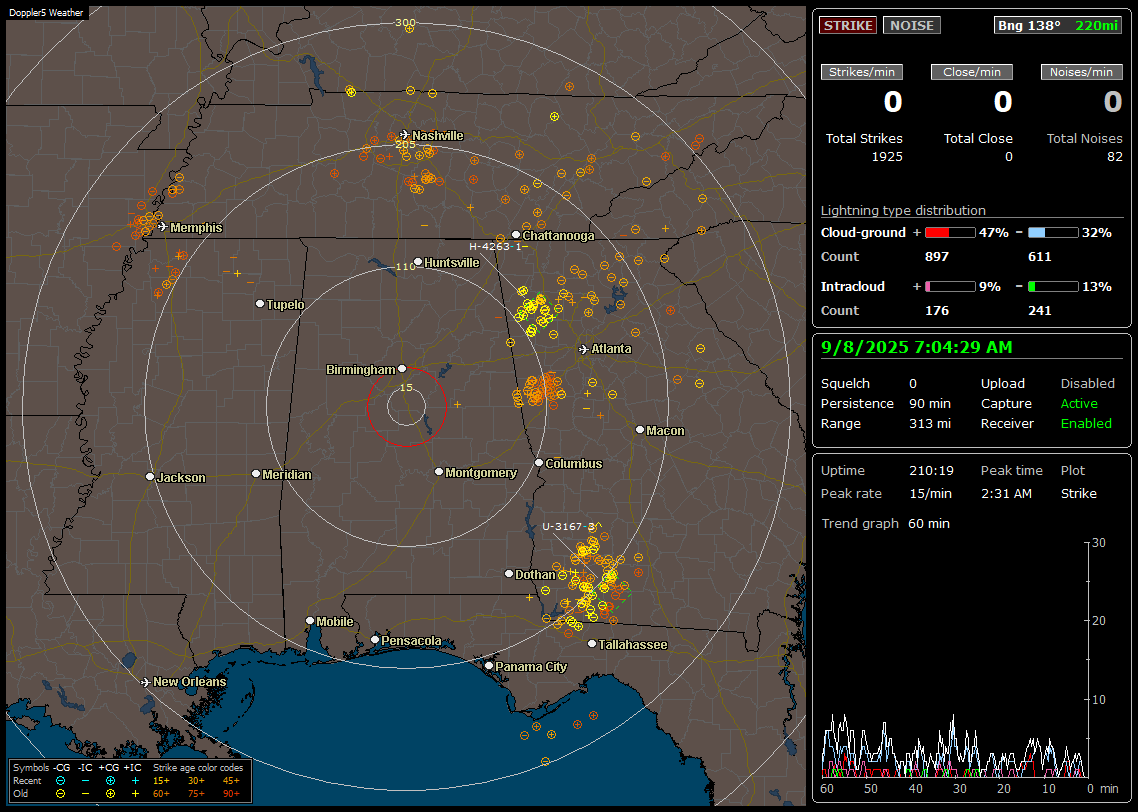The width and height of the screenshot is (1138, 812).
Task: Click the 300 range ring label
Action: pyautogui.click(x=405, y=22)
